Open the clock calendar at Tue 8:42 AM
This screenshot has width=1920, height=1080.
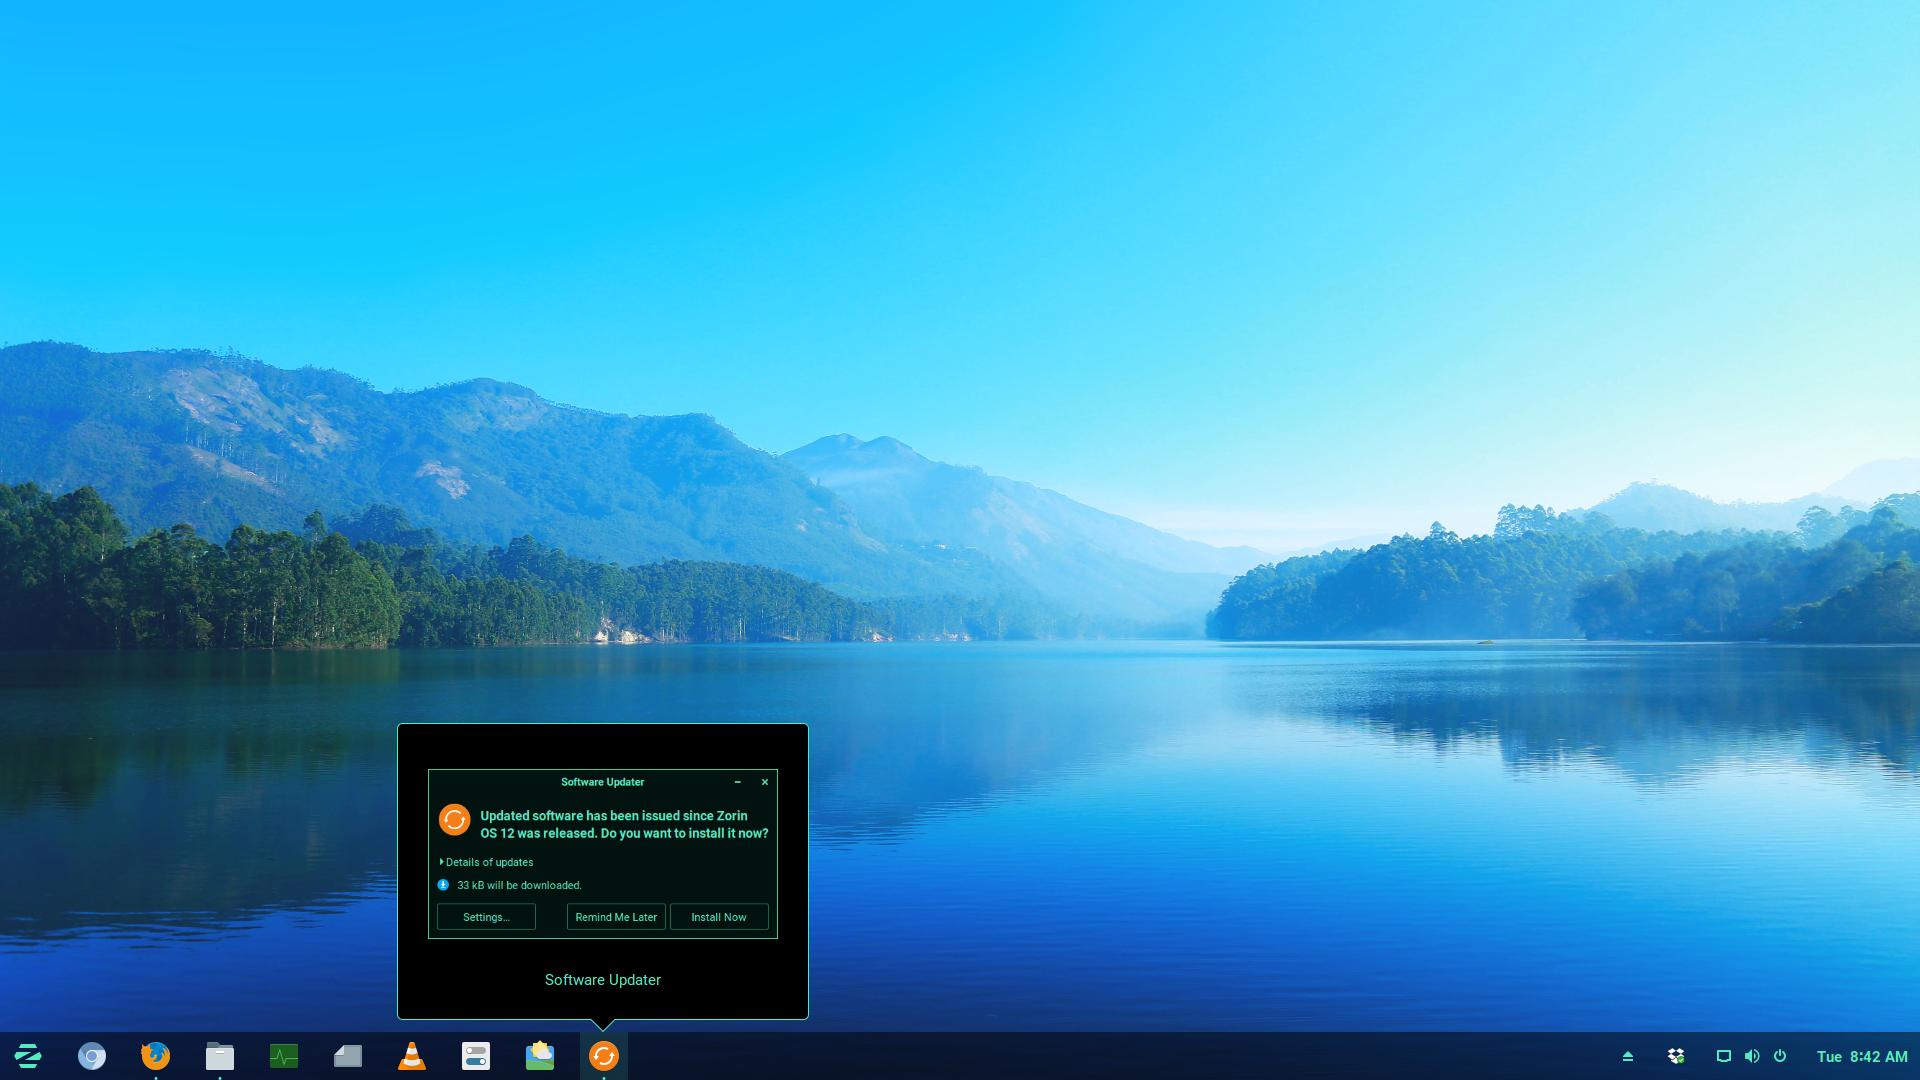coord(1862,1056)
